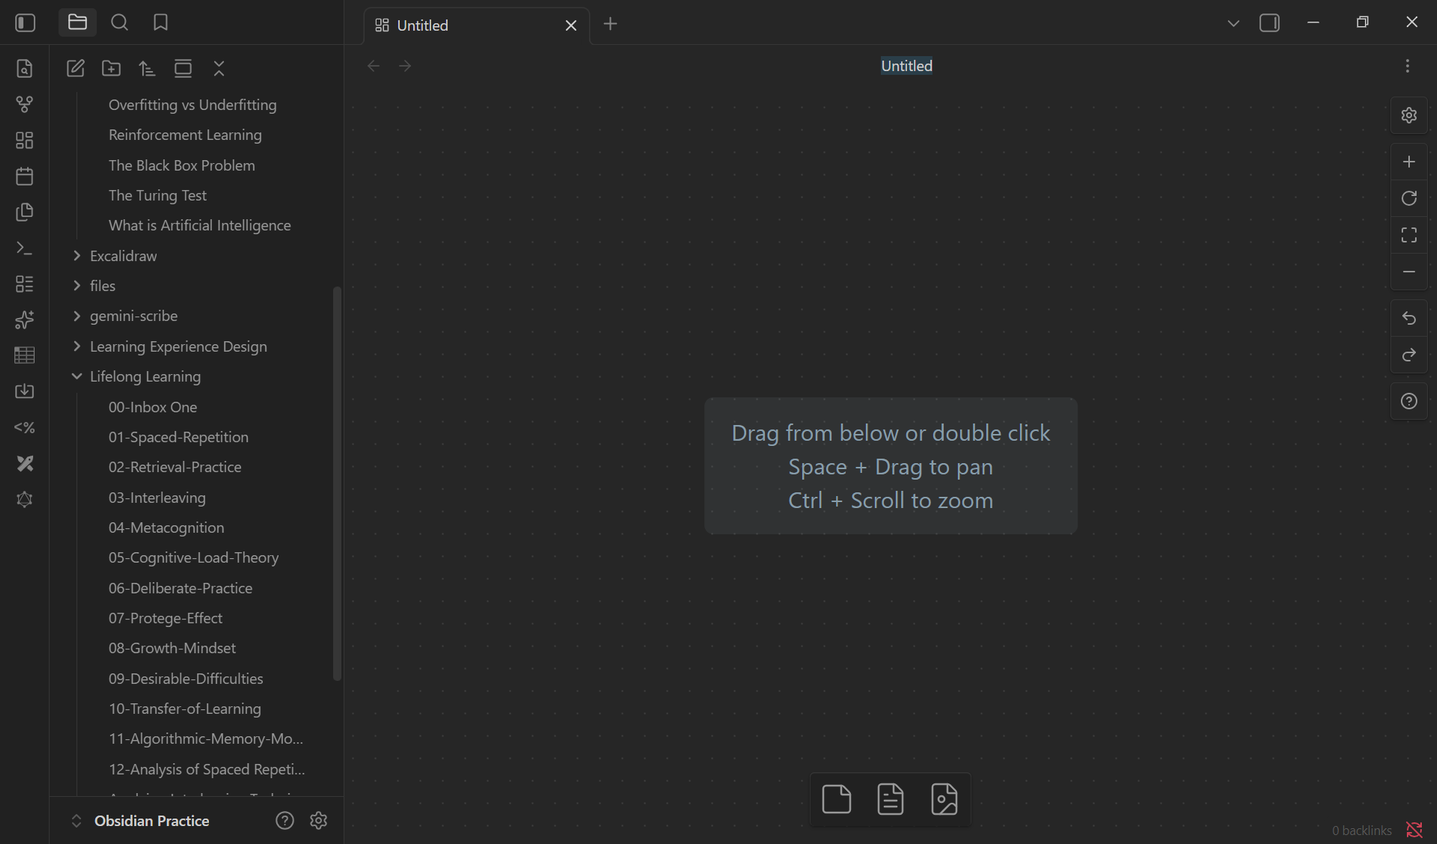Toggle auto-reveal current file

point(183,68)
